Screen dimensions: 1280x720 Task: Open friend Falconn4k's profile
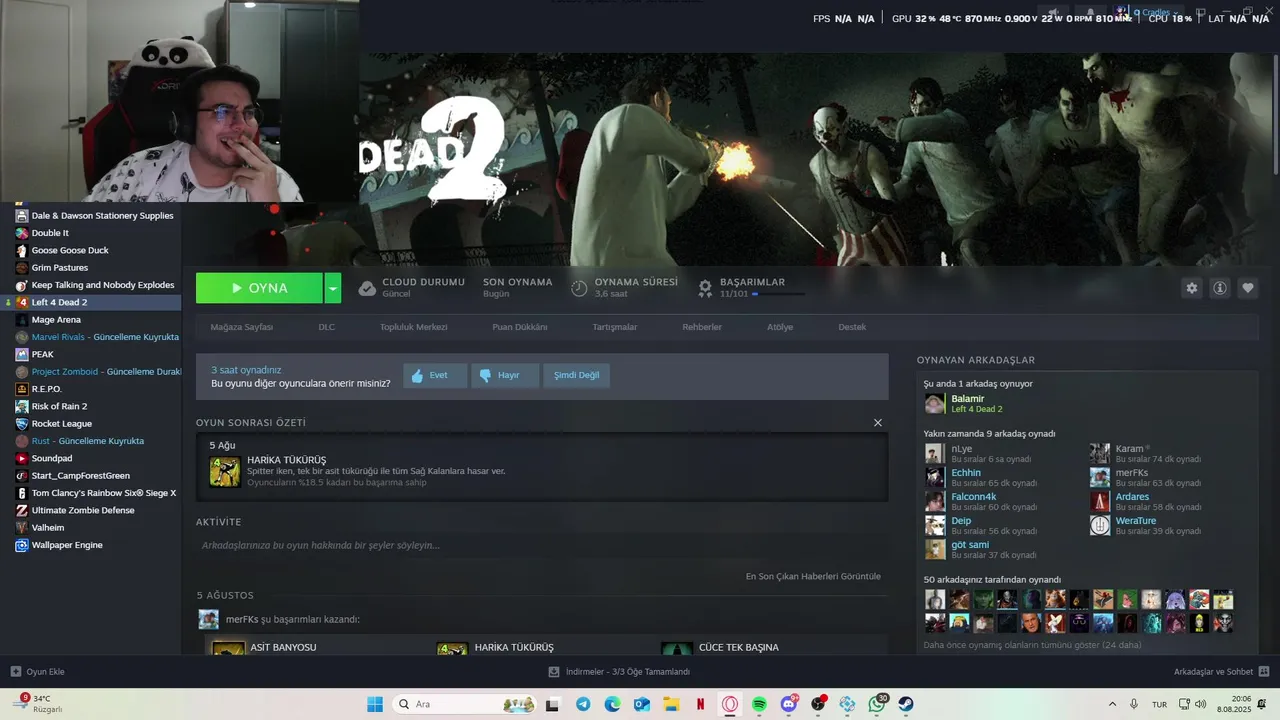tap(974, 497)
